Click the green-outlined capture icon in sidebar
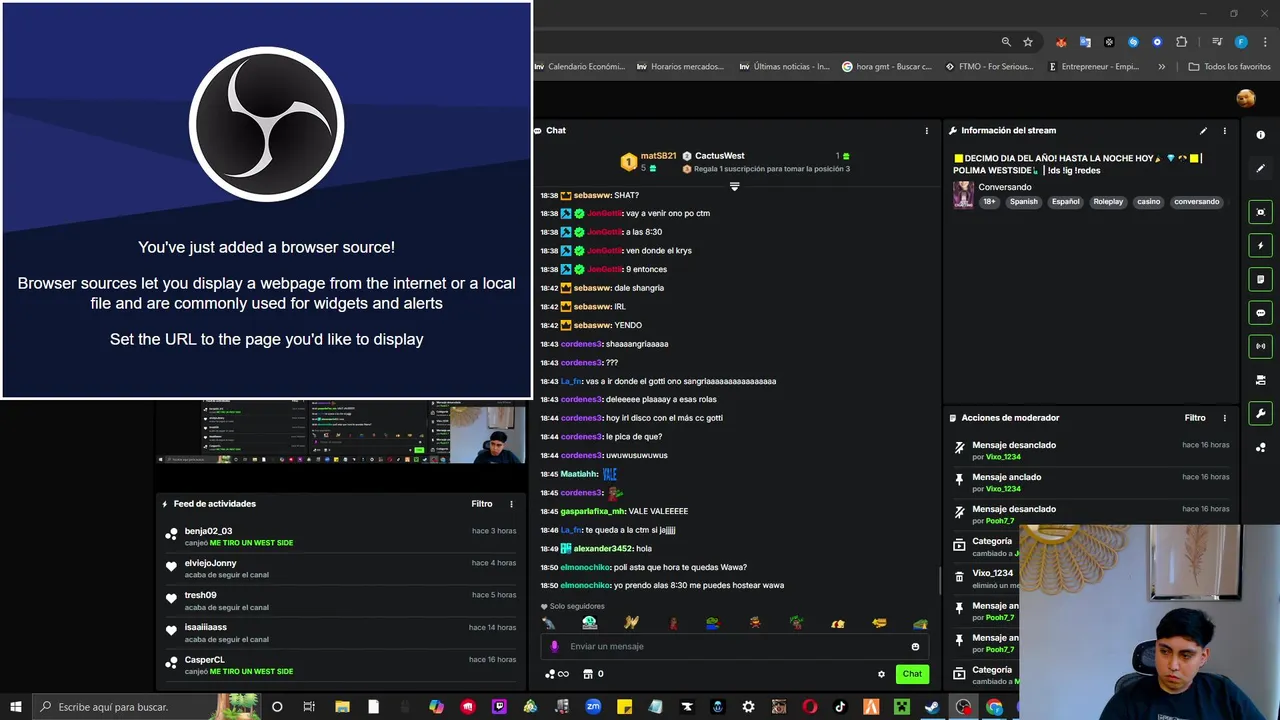Screen dimensions: 1280x720 [x=1260, y=212]
